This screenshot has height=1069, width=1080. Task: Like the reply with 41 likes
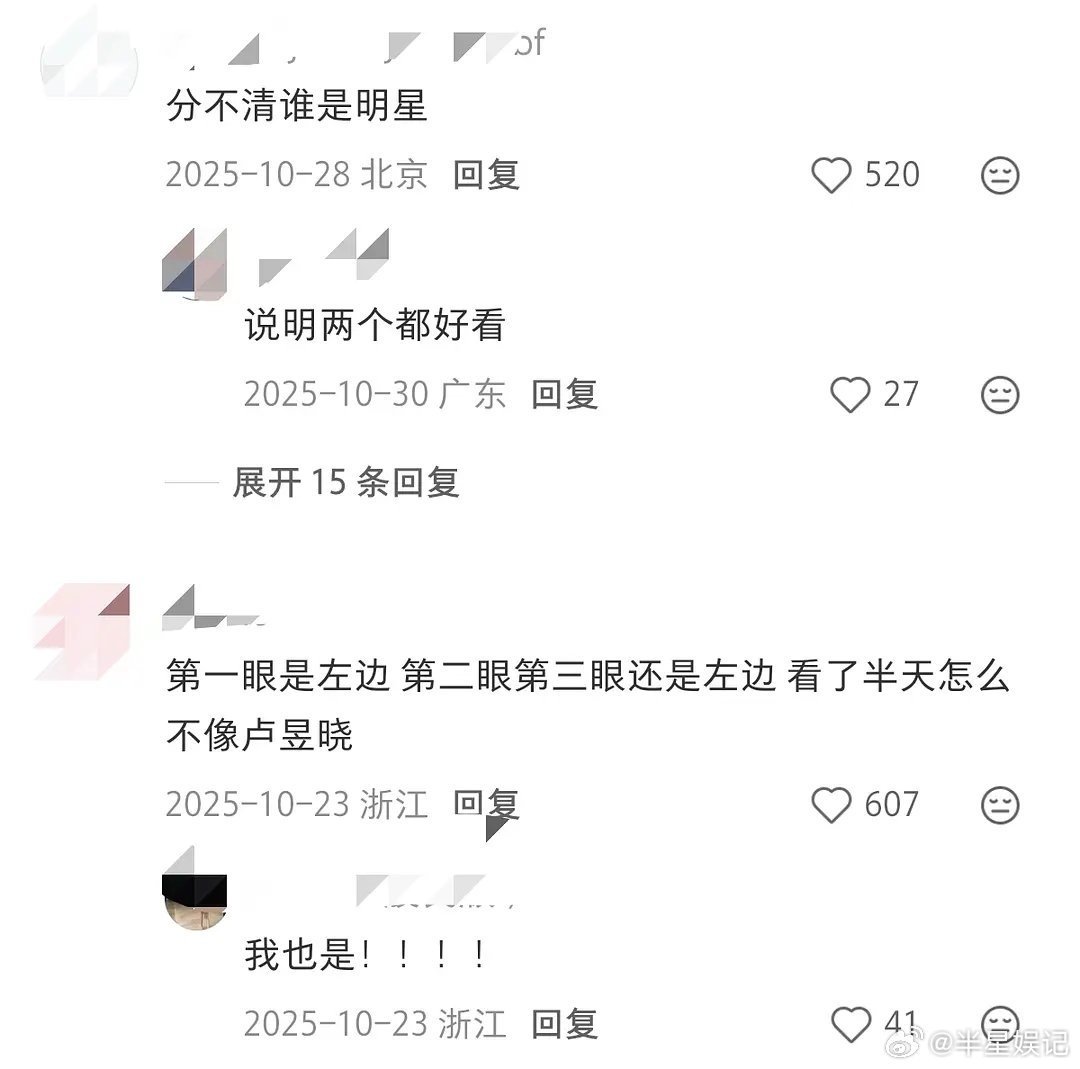tap(851, 1024)
